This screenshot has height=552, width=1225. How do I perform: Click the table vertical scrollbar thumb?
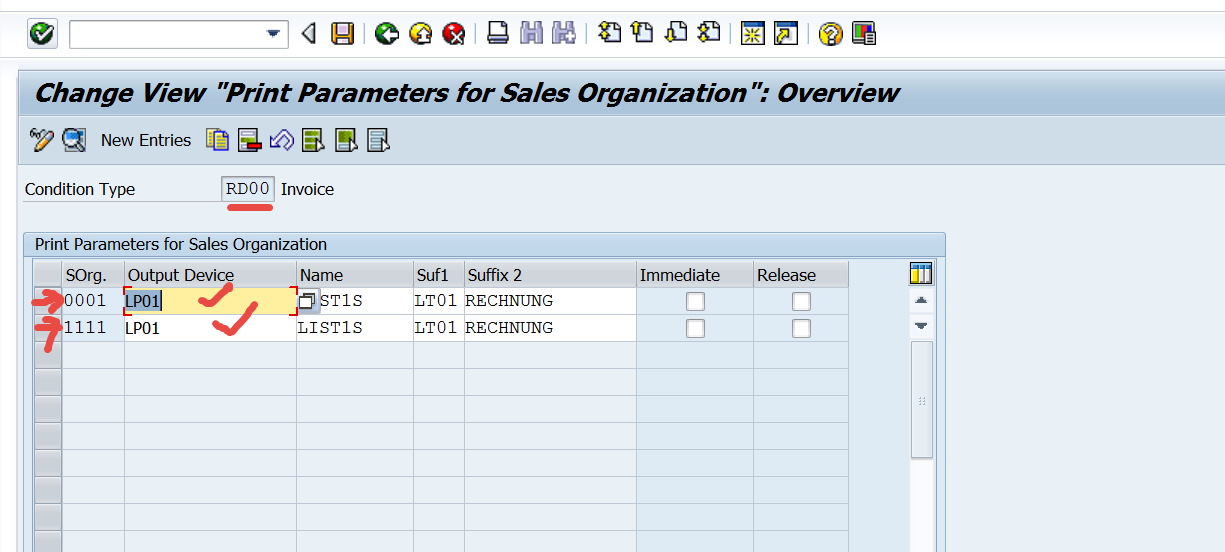point(921,400)
